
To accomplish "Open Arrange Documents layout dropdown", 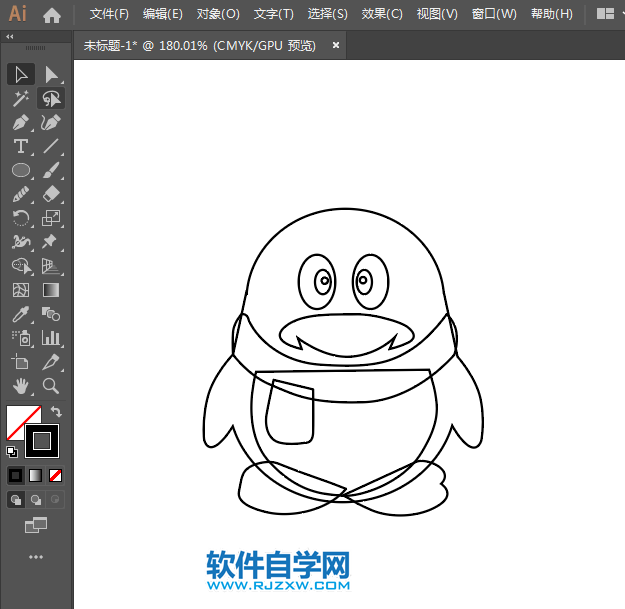I will [610, 14].
